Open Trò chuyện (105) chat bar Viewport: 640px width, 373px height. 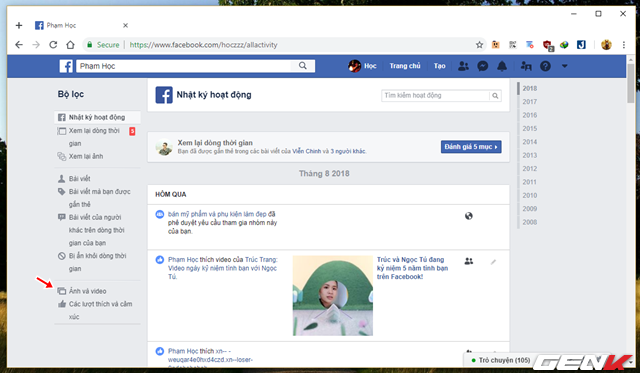pos(500,360)
